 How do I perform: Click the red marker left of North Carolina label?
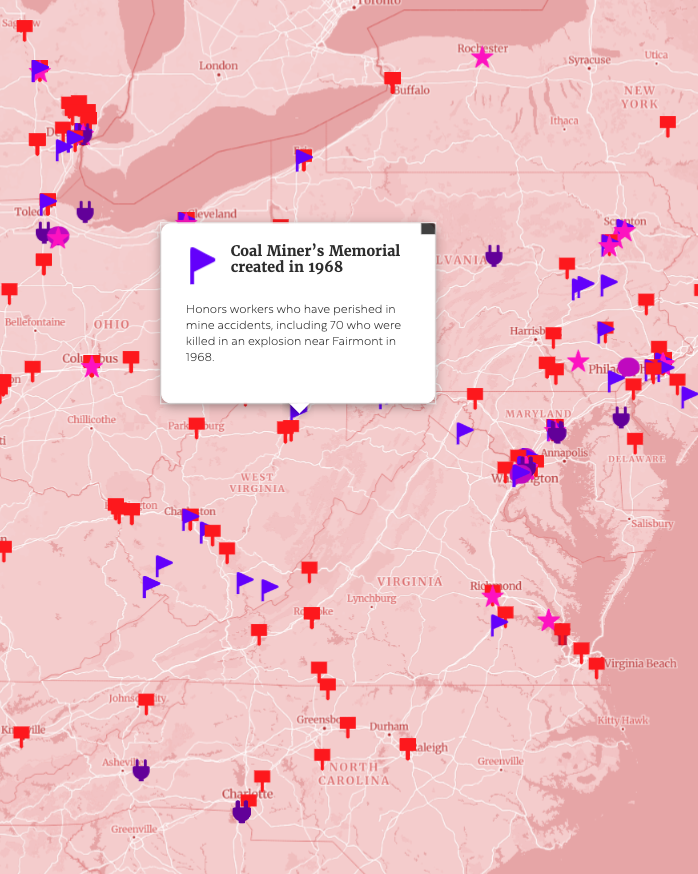pos(322,759)
